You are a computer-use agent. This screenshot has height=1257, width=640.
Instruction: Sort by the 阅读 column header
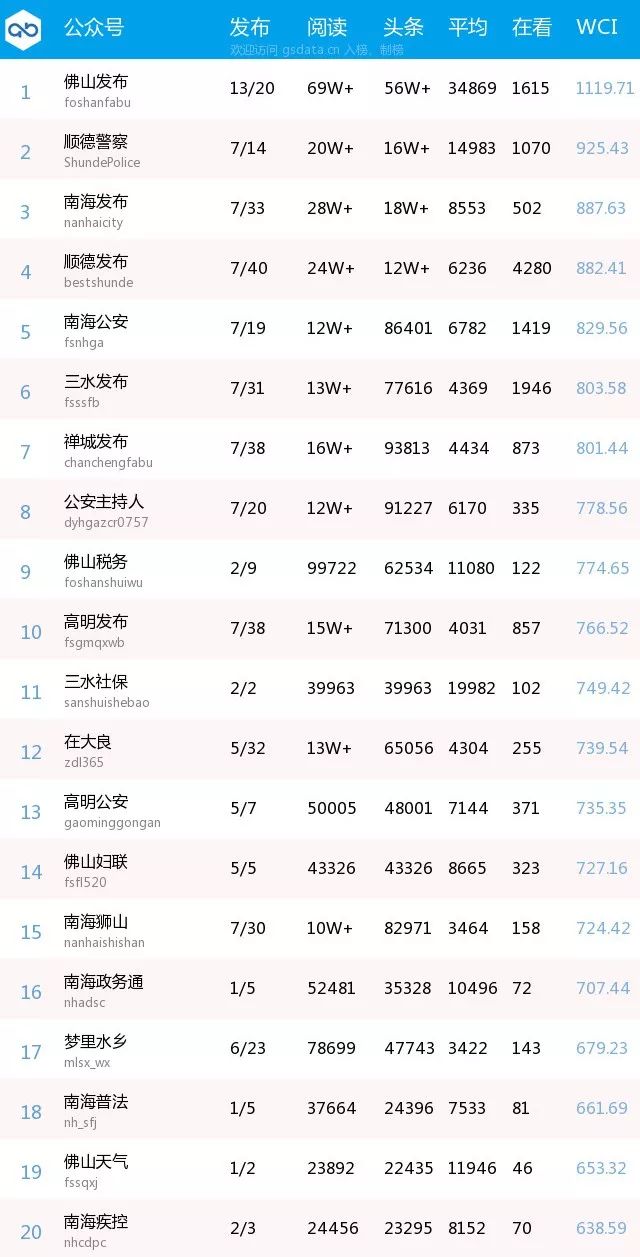tap(326, 28)
